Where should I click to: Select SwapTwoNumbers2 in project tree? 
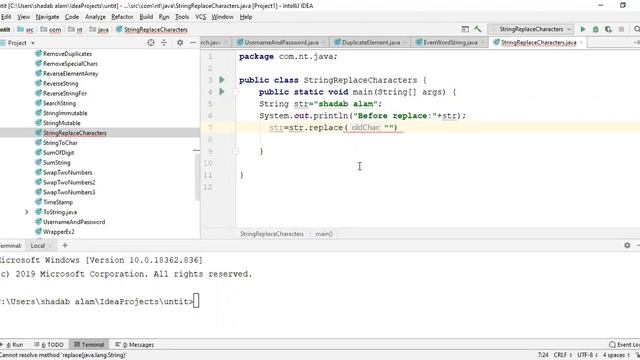coord(69,182)
